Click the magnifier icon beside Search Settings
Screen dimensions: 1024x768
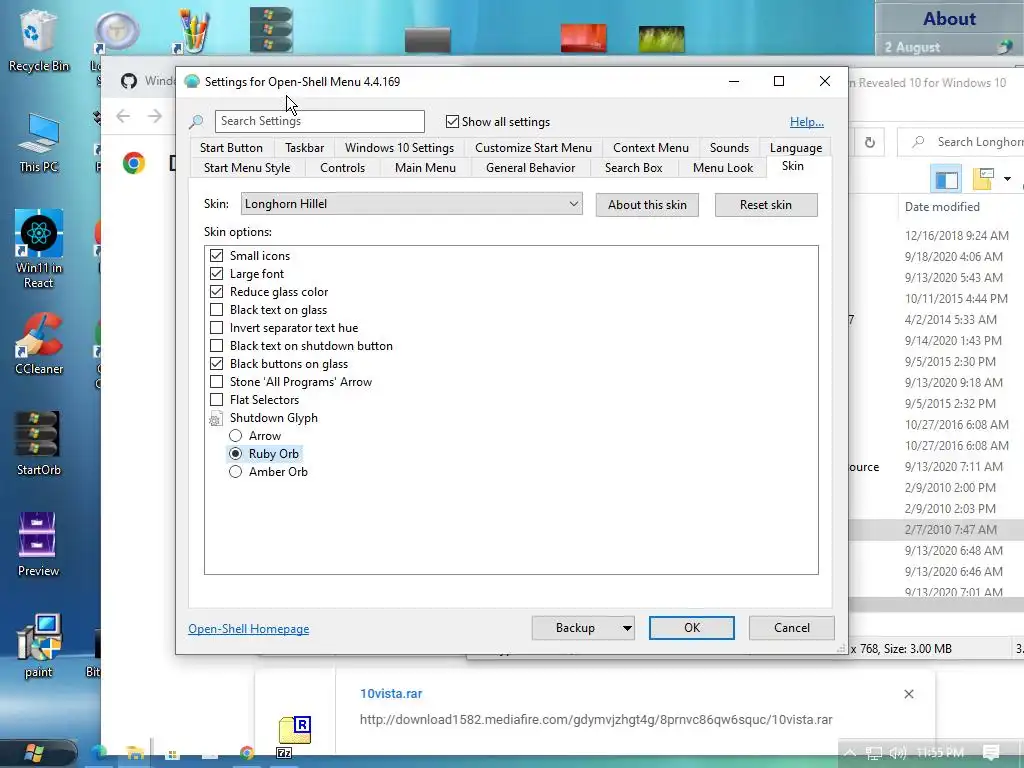pos(196,121)
